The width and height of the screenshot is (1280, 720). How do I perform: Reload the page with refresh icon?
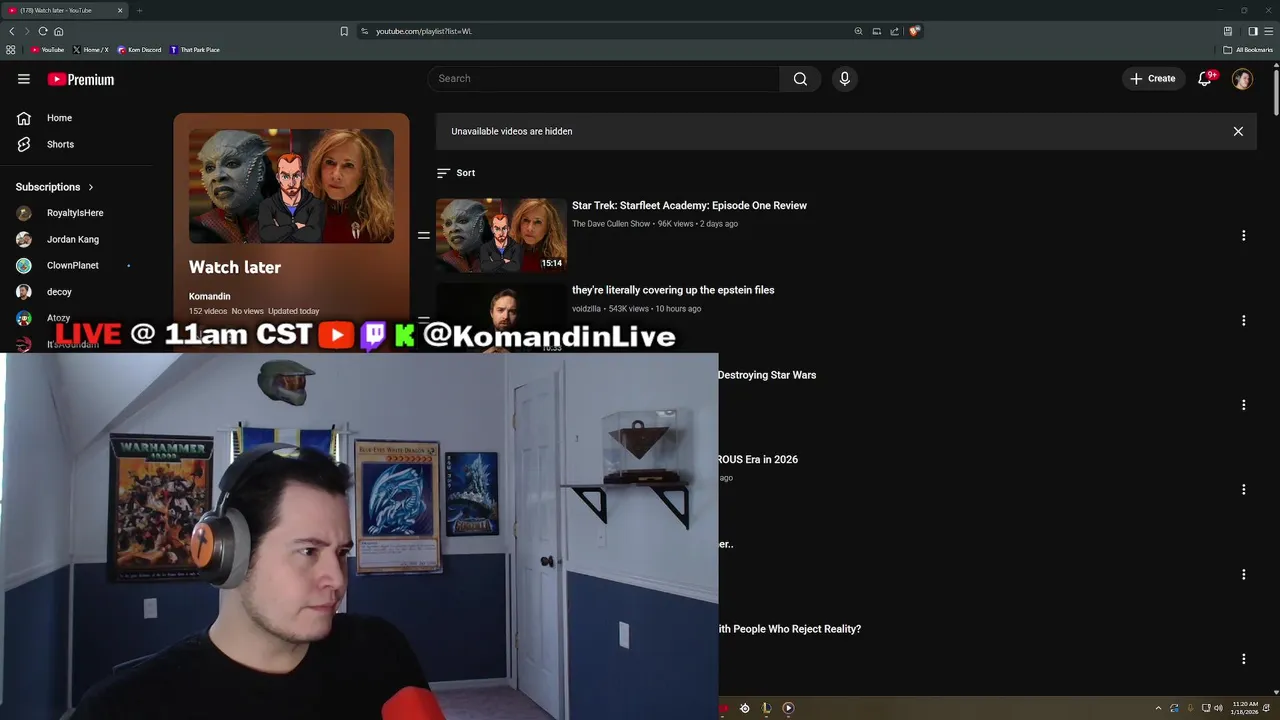point(43,31)
